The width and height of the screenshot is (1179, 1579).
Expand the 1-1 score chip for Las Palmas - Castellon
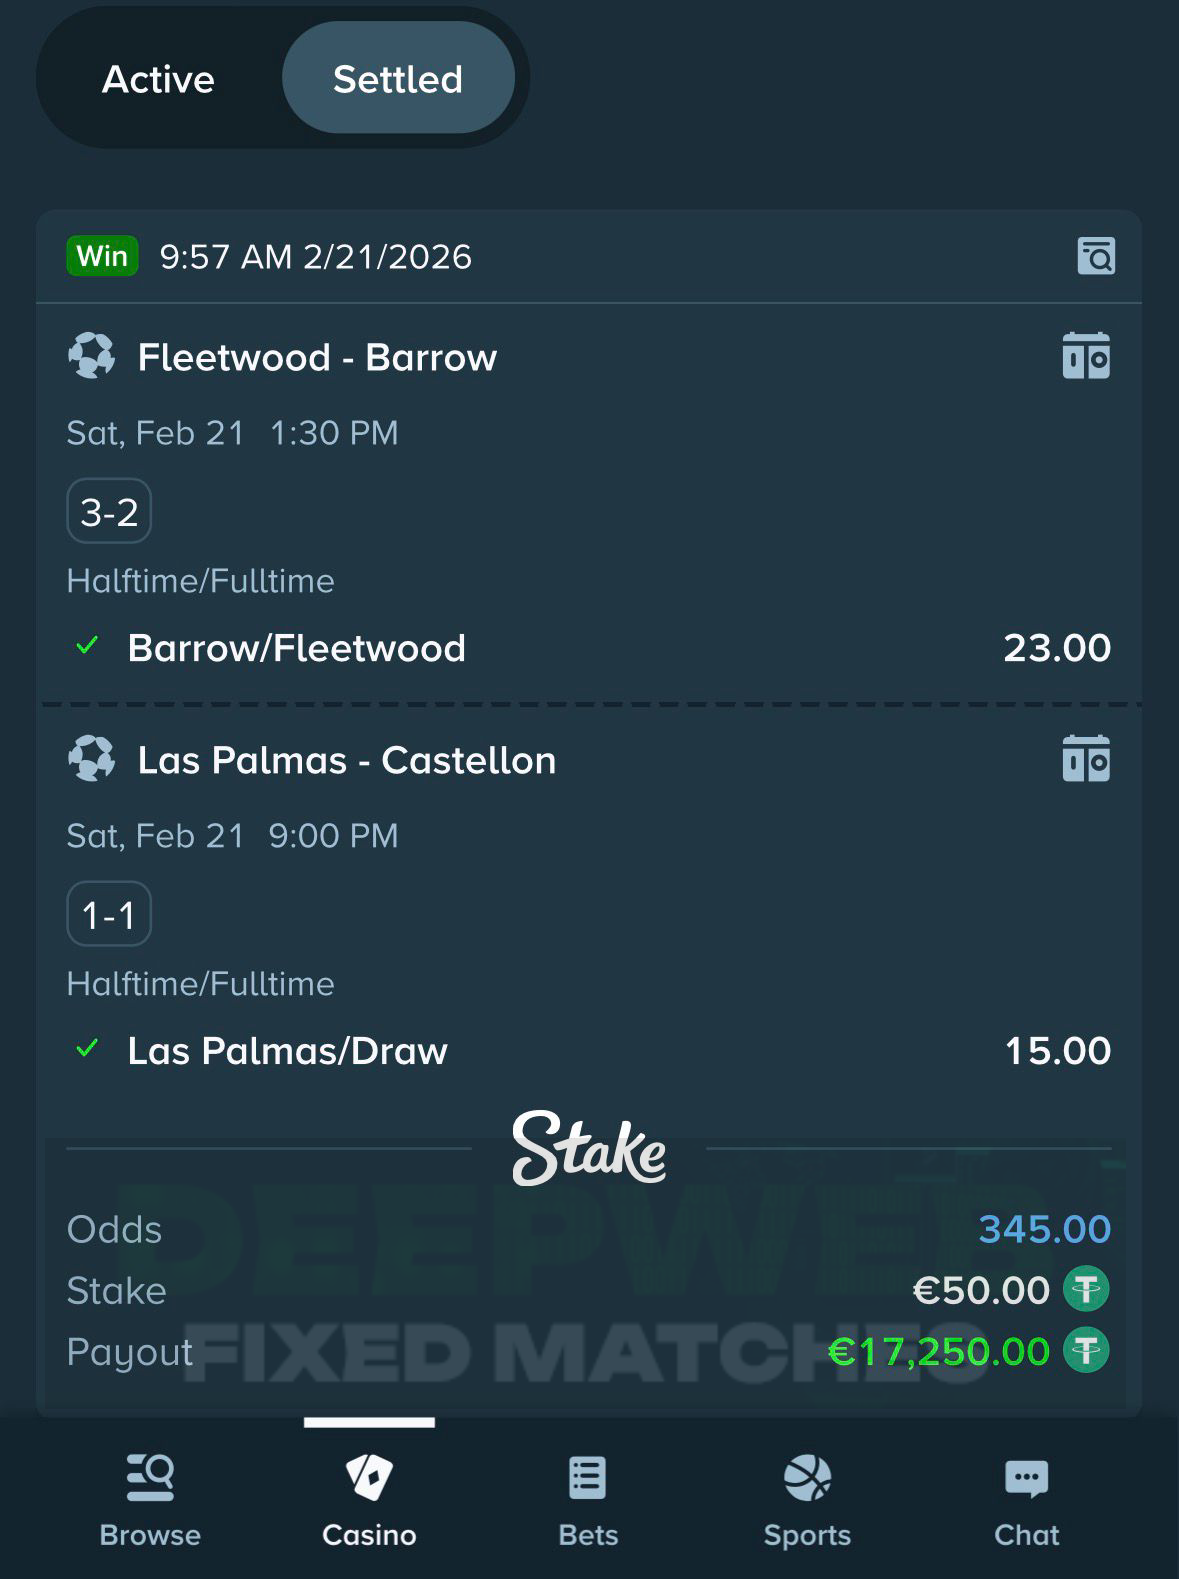click(x=108, y=914)
